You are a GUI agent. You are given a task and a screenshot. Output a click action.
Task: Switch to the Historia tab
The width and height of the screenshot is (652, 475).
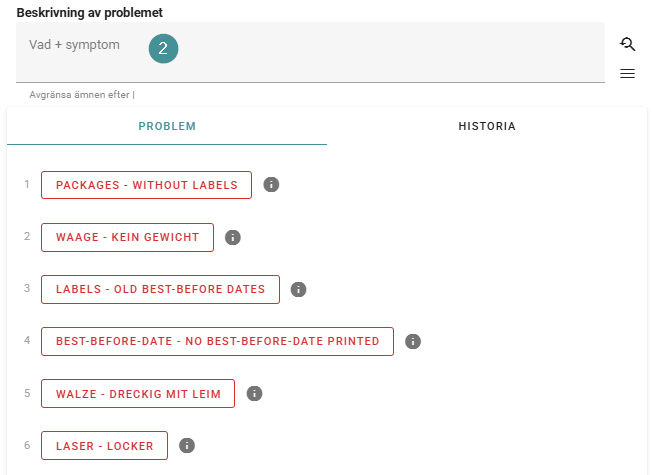click(x=487, y=127)
